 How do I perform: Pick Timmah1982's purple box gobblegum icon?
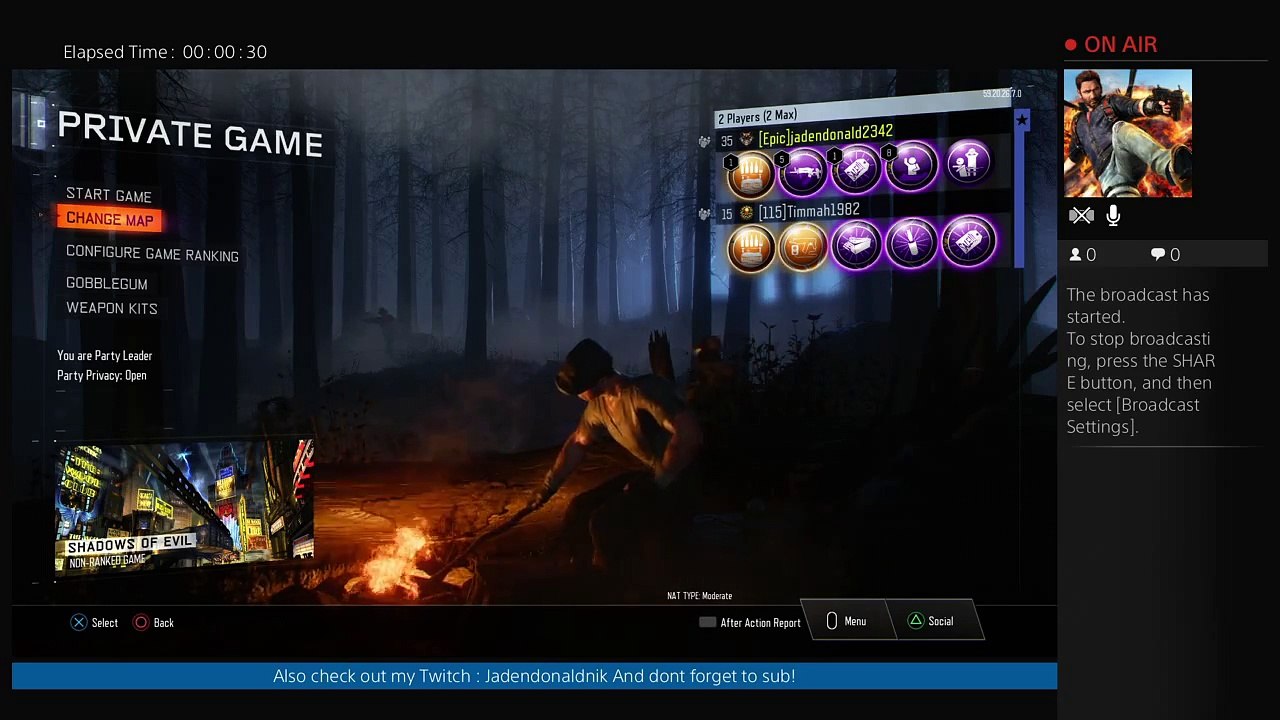[857, 244]
